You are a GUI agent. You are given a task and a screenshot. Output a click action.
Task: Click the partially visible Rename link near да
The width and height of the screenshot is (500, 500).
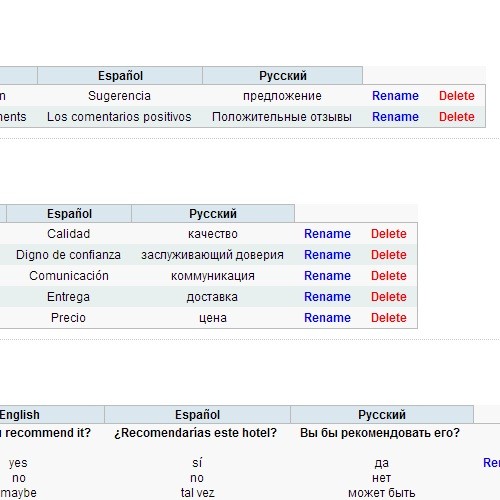click(491, 462)
